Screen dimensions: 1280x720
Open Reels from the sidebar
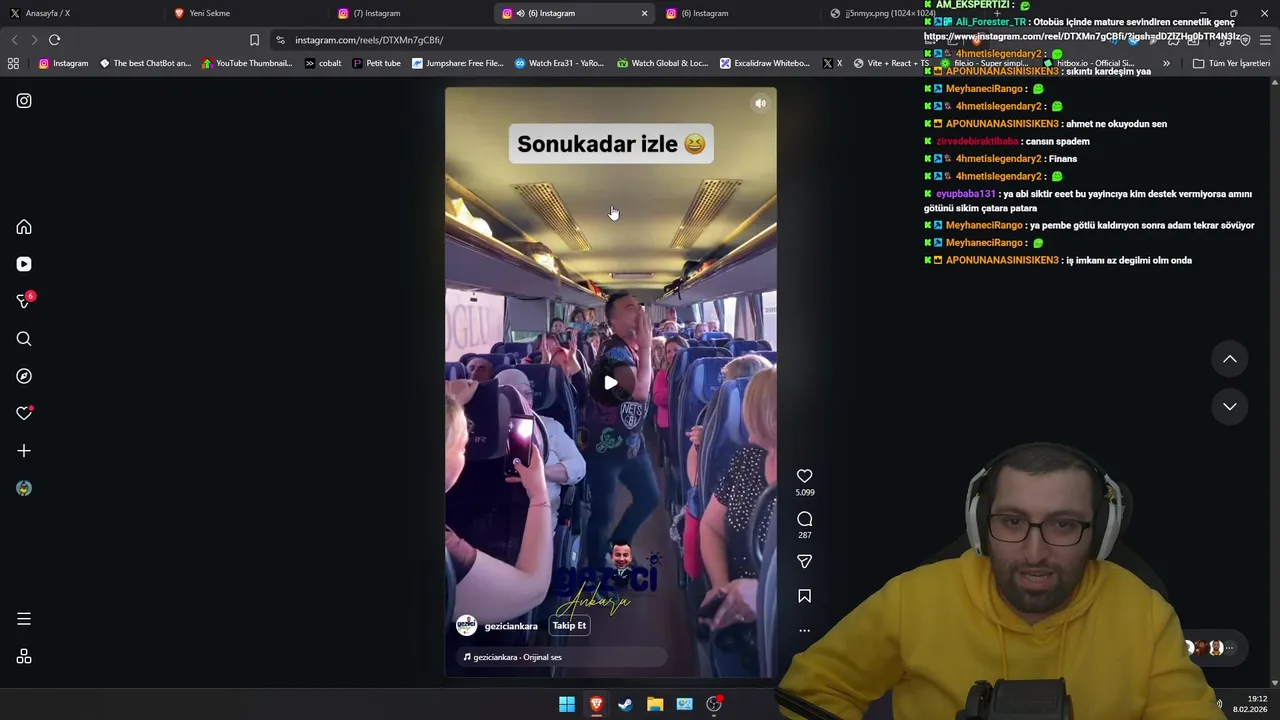(x=24, y=264)
